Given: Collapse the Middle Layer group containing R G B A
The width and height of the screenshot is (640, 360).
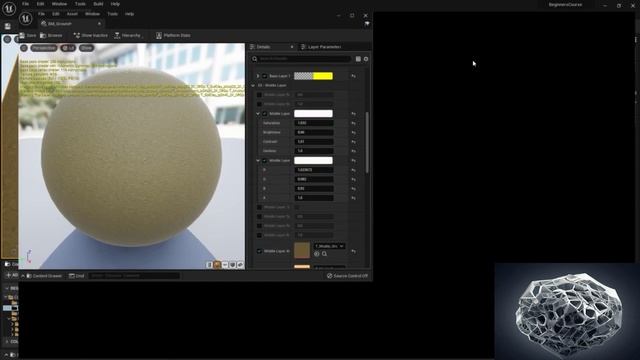Looking at the screenshot, I should click(258, 161).
